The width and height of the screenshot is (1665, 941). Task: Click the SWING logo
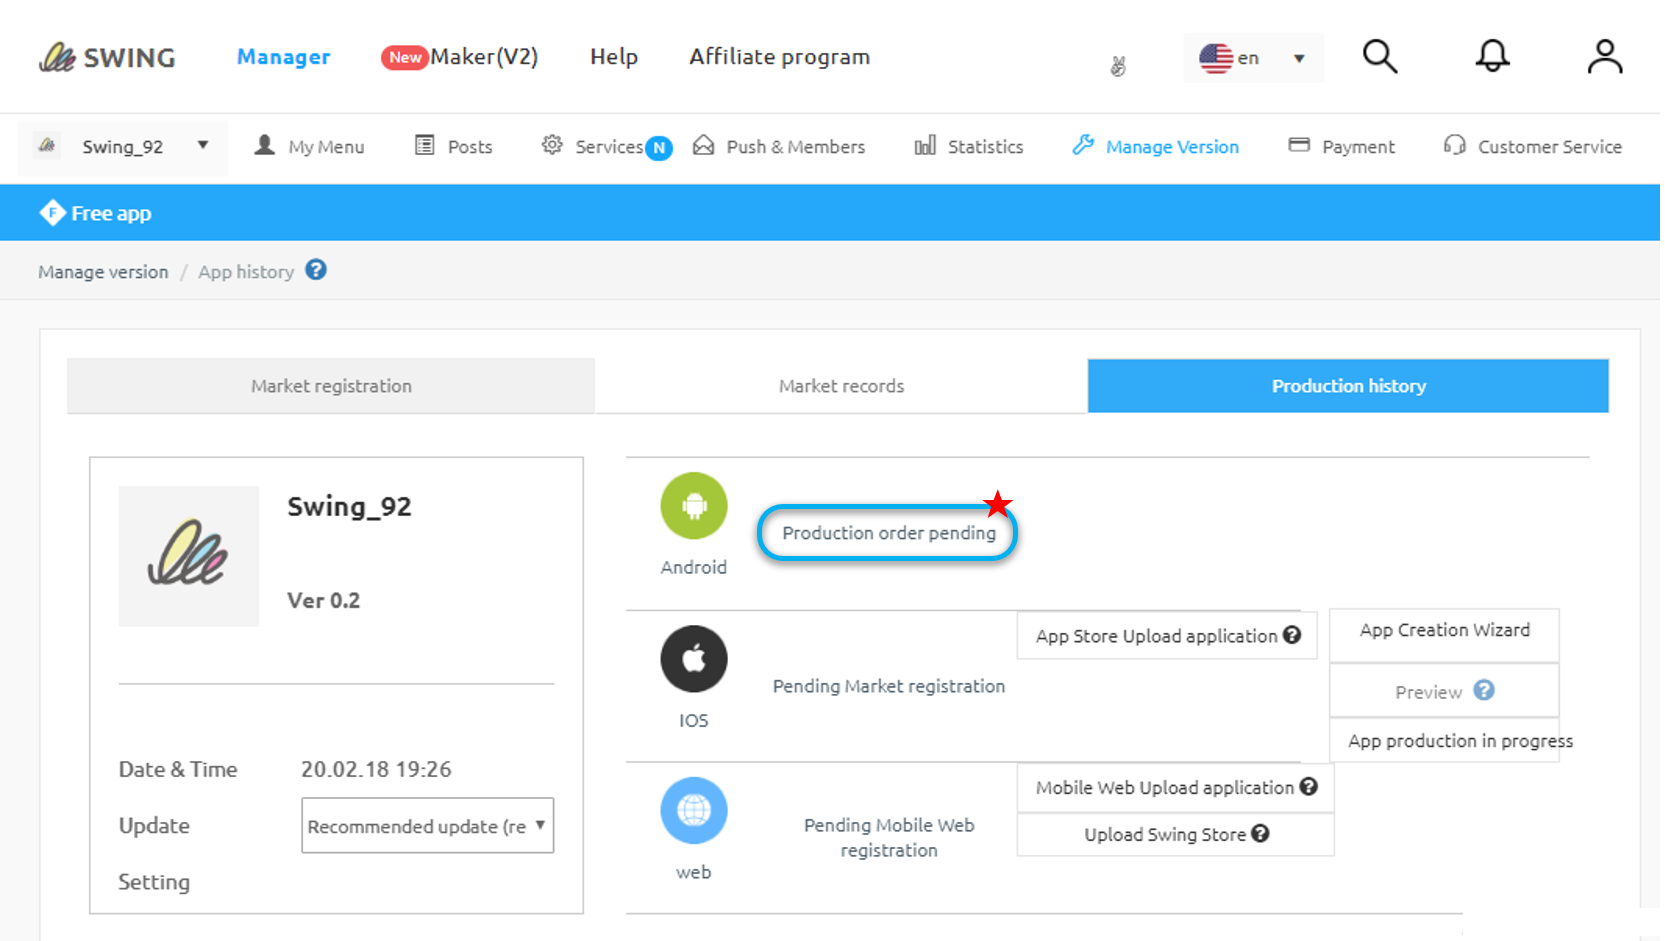[107, 58]
